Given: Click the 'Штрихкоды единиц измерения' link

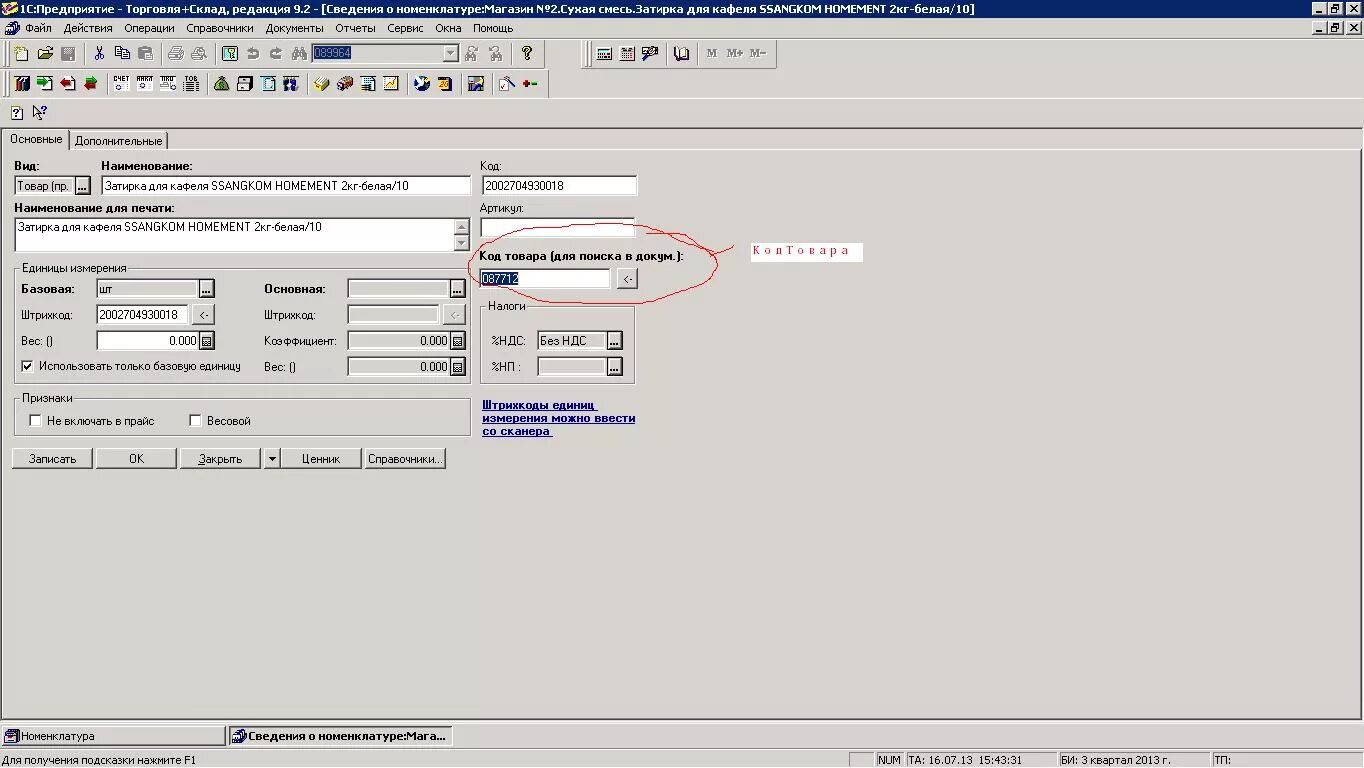Looking at the screenshot, I should [x=558, y=418].
